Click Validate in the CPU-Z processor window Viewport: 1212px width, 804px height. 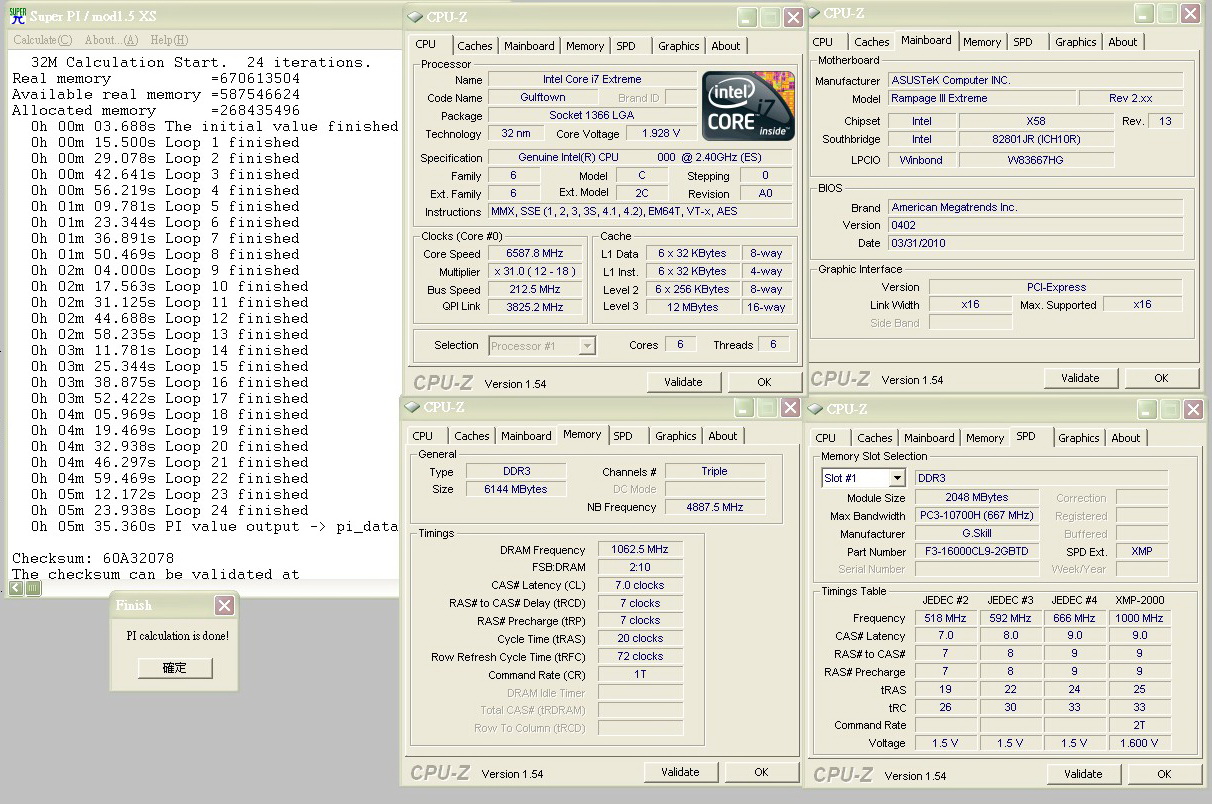pos(683,382)
